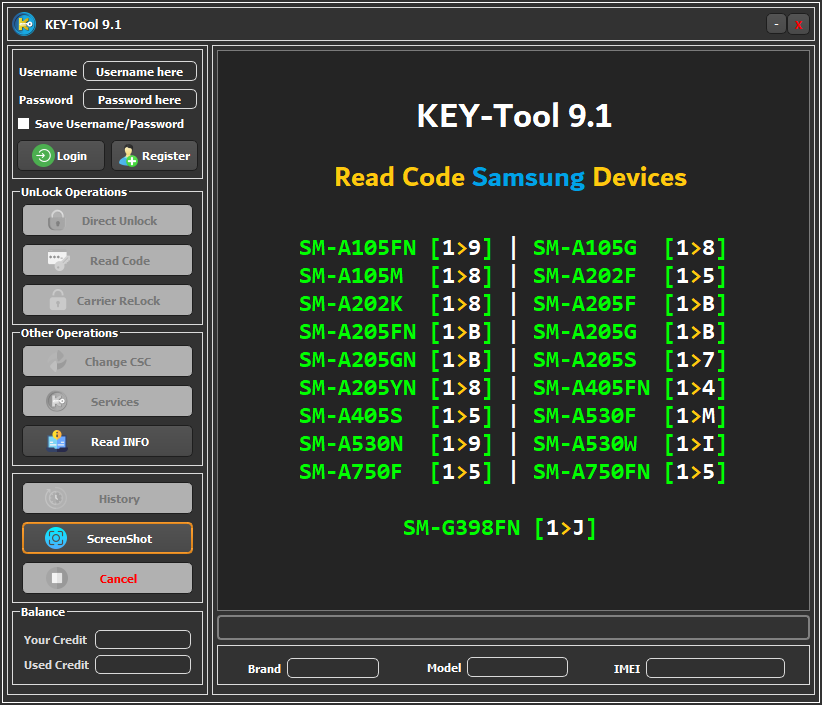Screen dimensions: 822x705
Task: Click the key code icon on Read Code
Action: click(58, 261)
